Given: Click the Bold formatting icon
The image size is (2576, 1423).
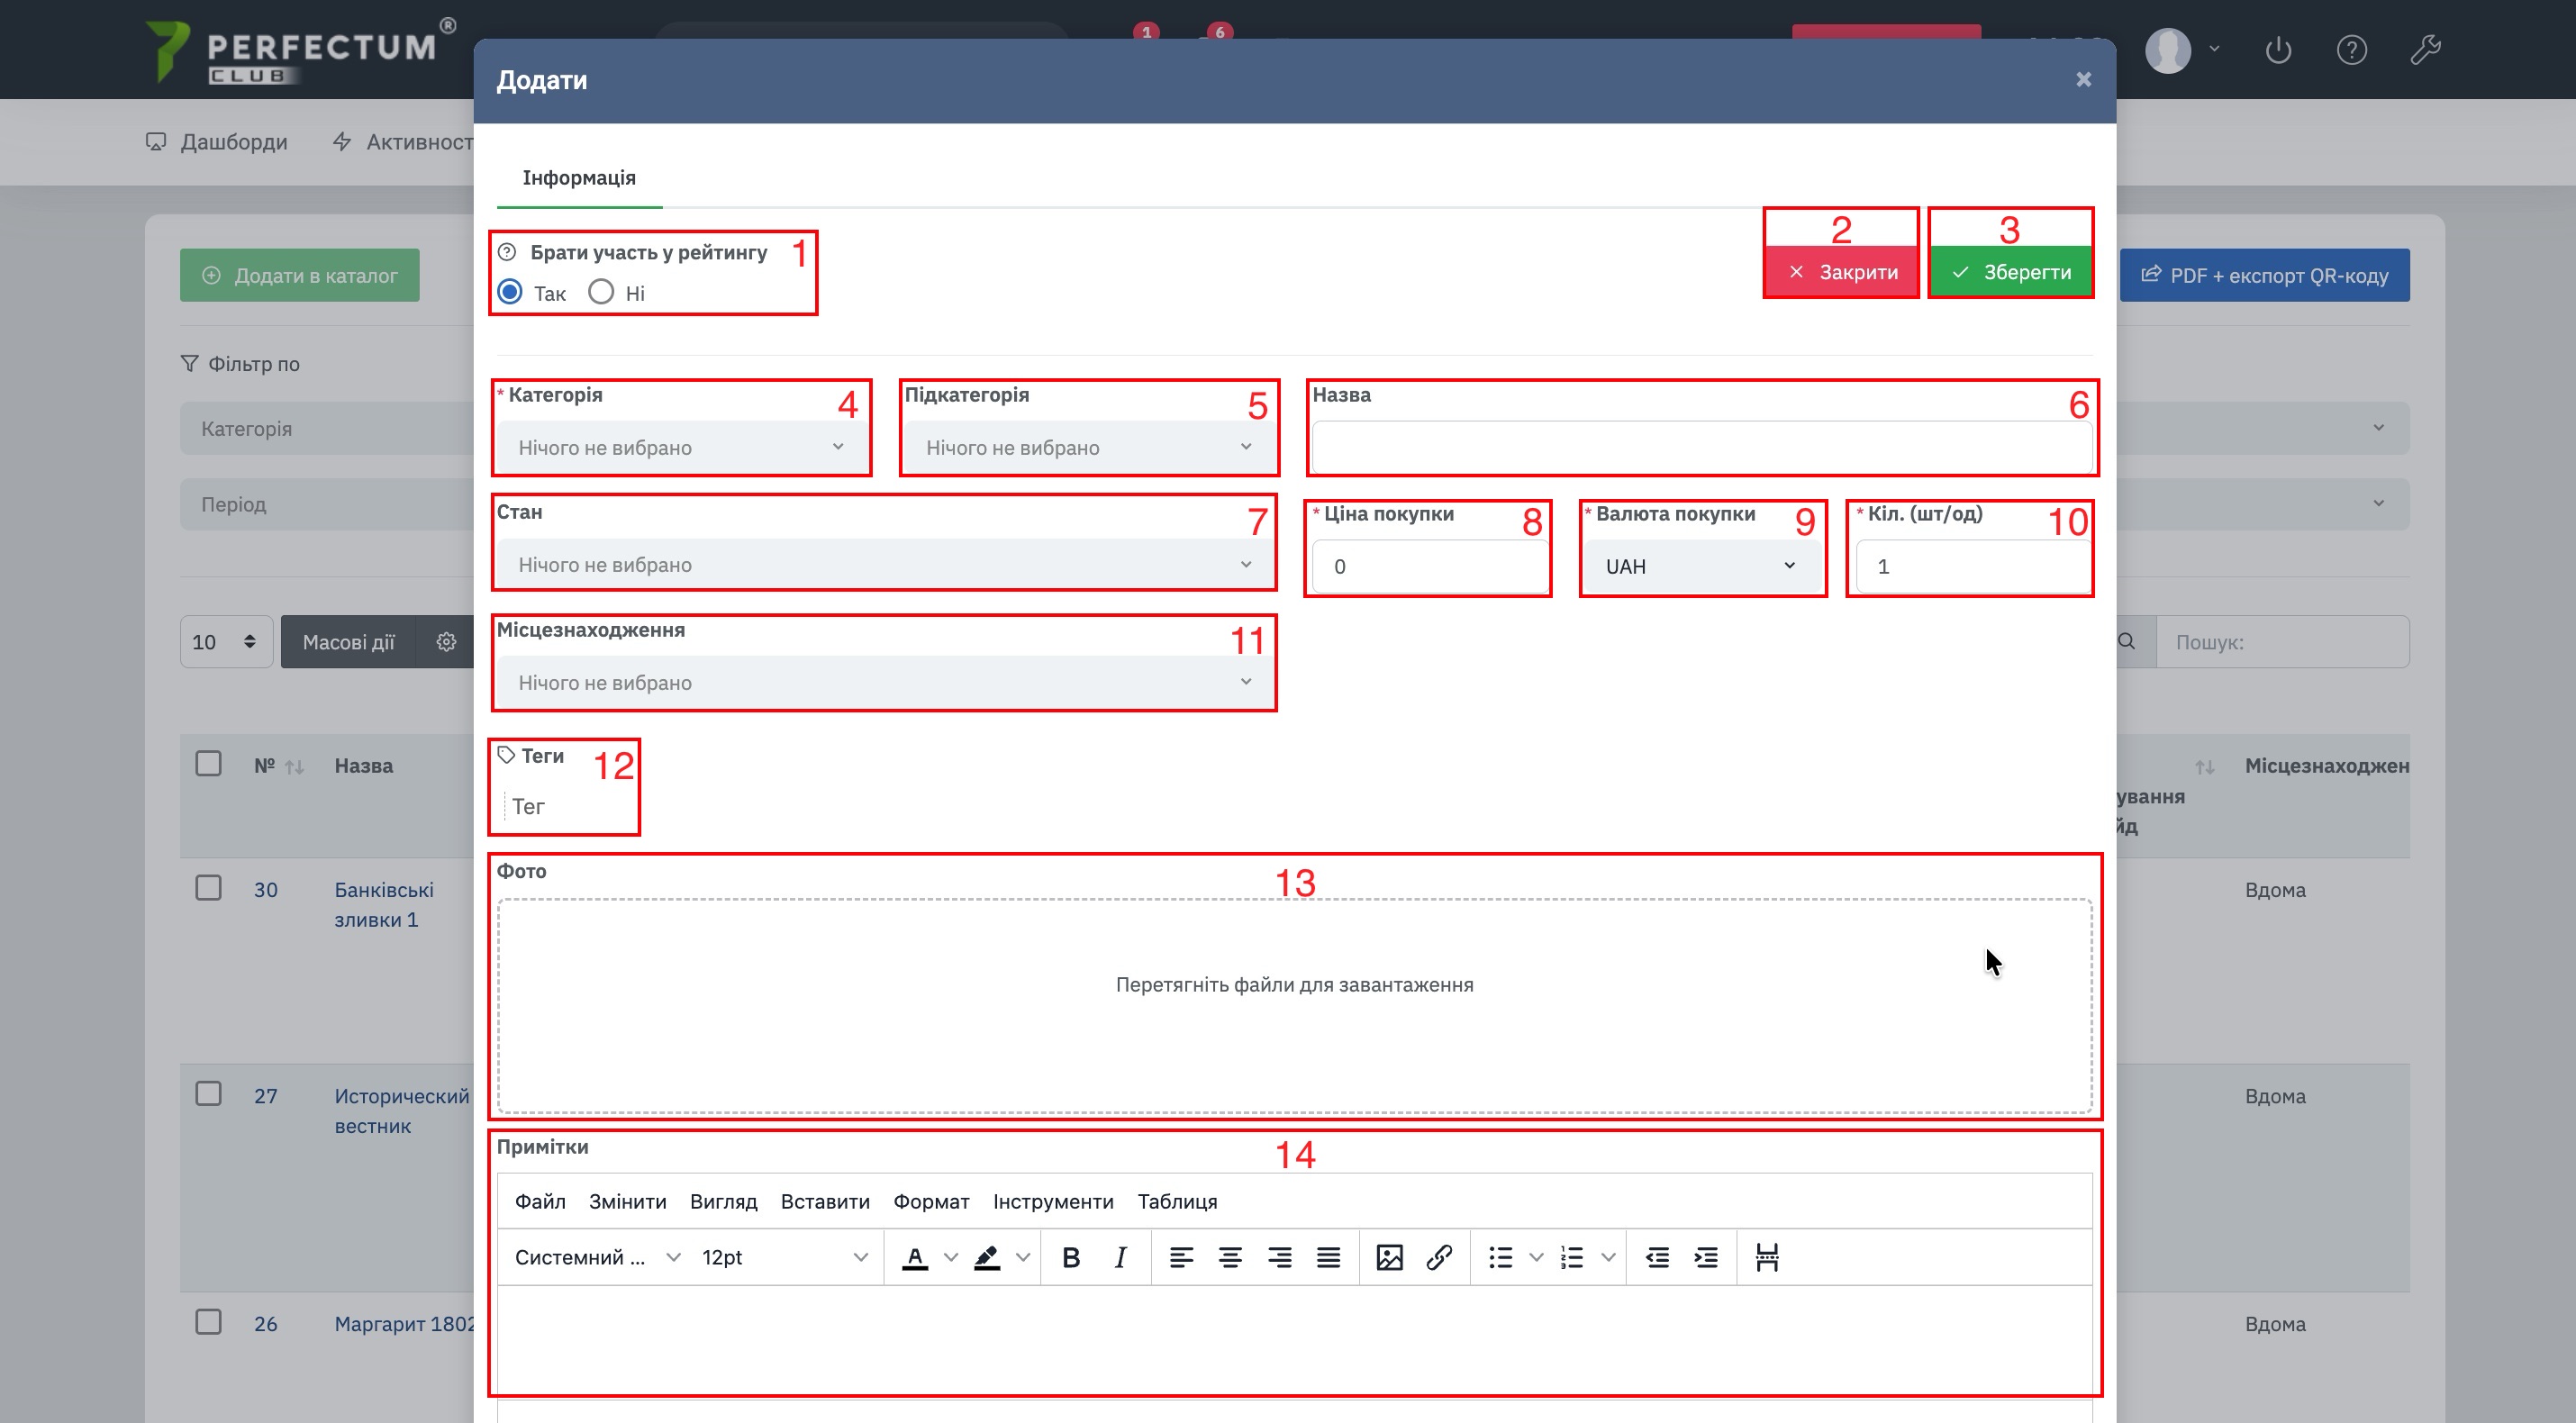Looking at the screenshot, I should (1070, 1257).
